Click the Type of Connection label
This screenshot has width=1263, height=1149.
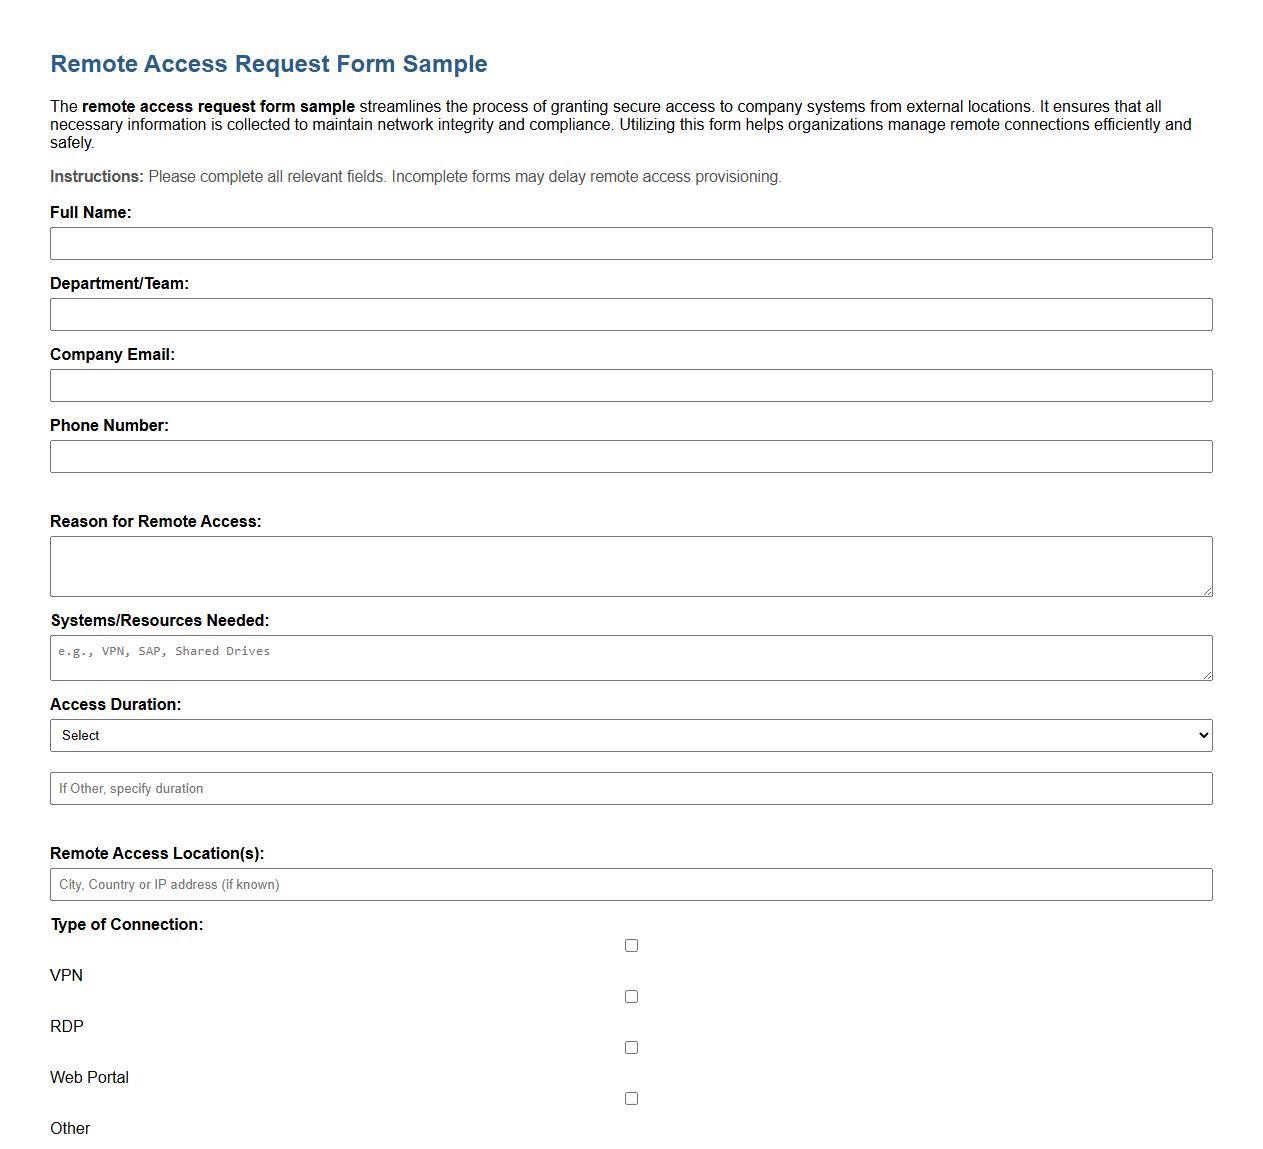(x=126, y=924)
